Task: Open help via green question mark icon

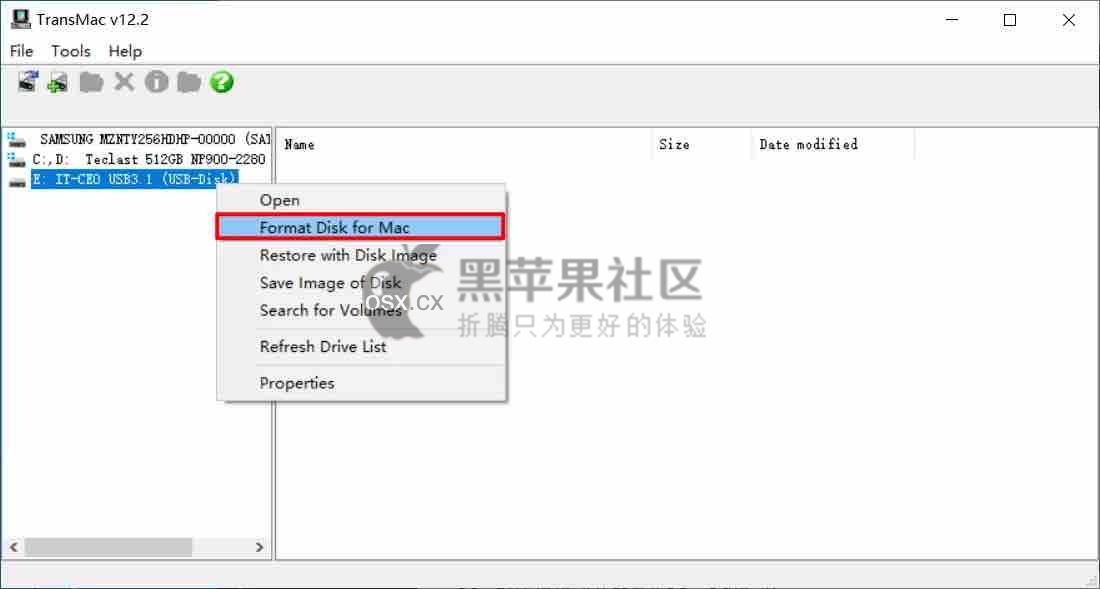Action: click(222, 82)
